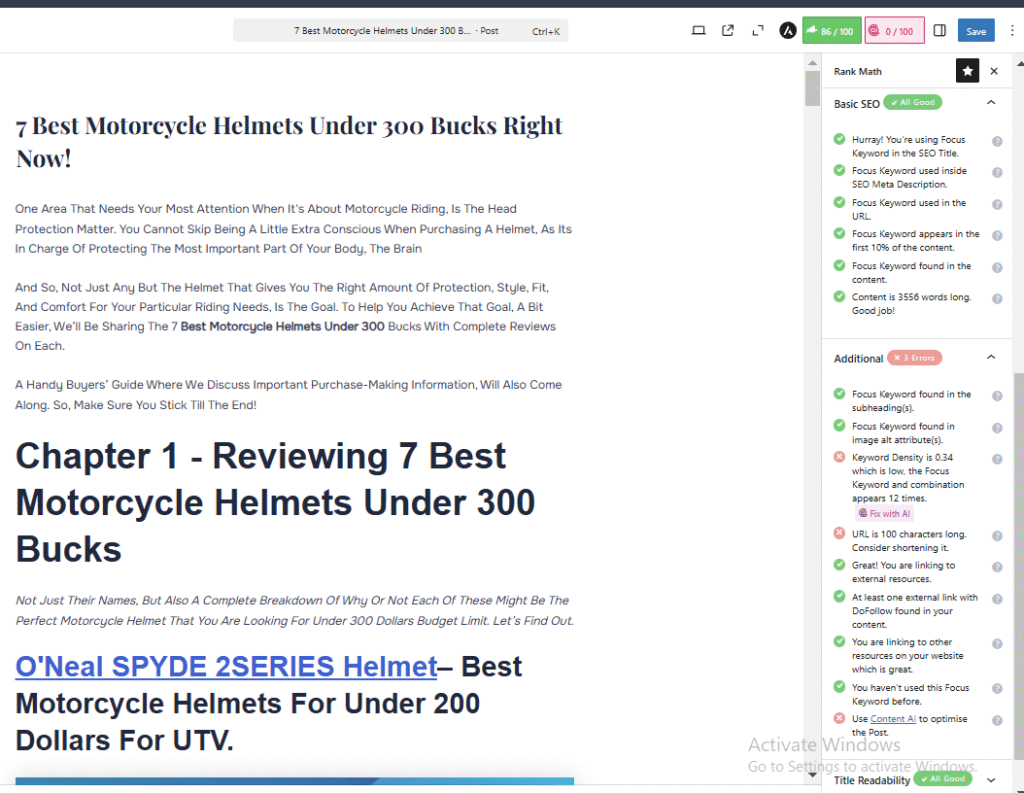Open help for unused Focus Keyword check
This screenshot has width=1024, height=793.
tap(997, 688)
